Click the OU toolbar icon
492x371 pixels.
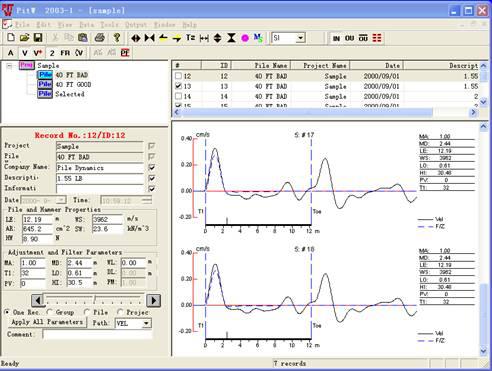pos(349,38)
